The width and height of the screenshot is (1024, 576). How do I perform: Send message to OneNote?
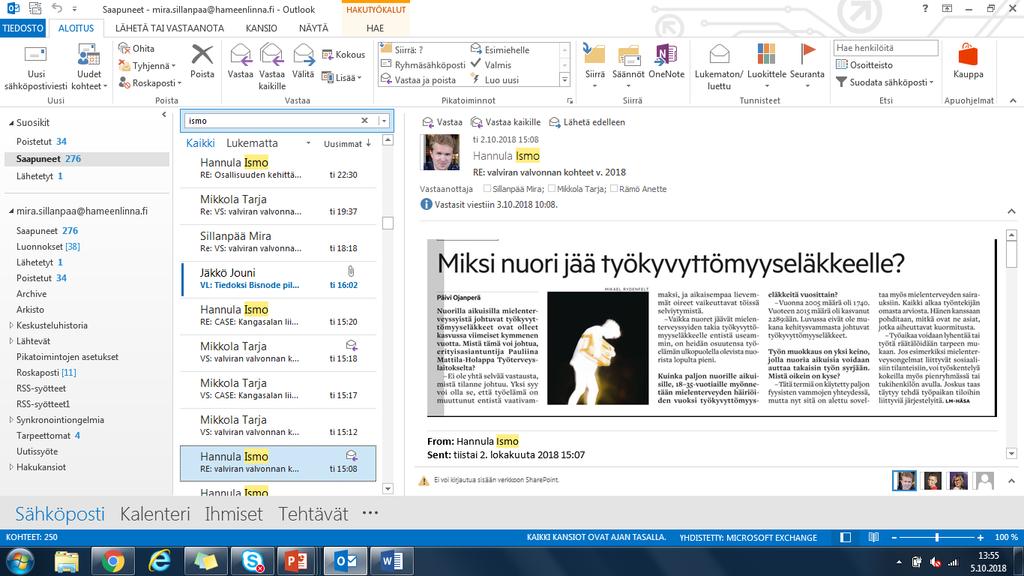tap(666, 62)
